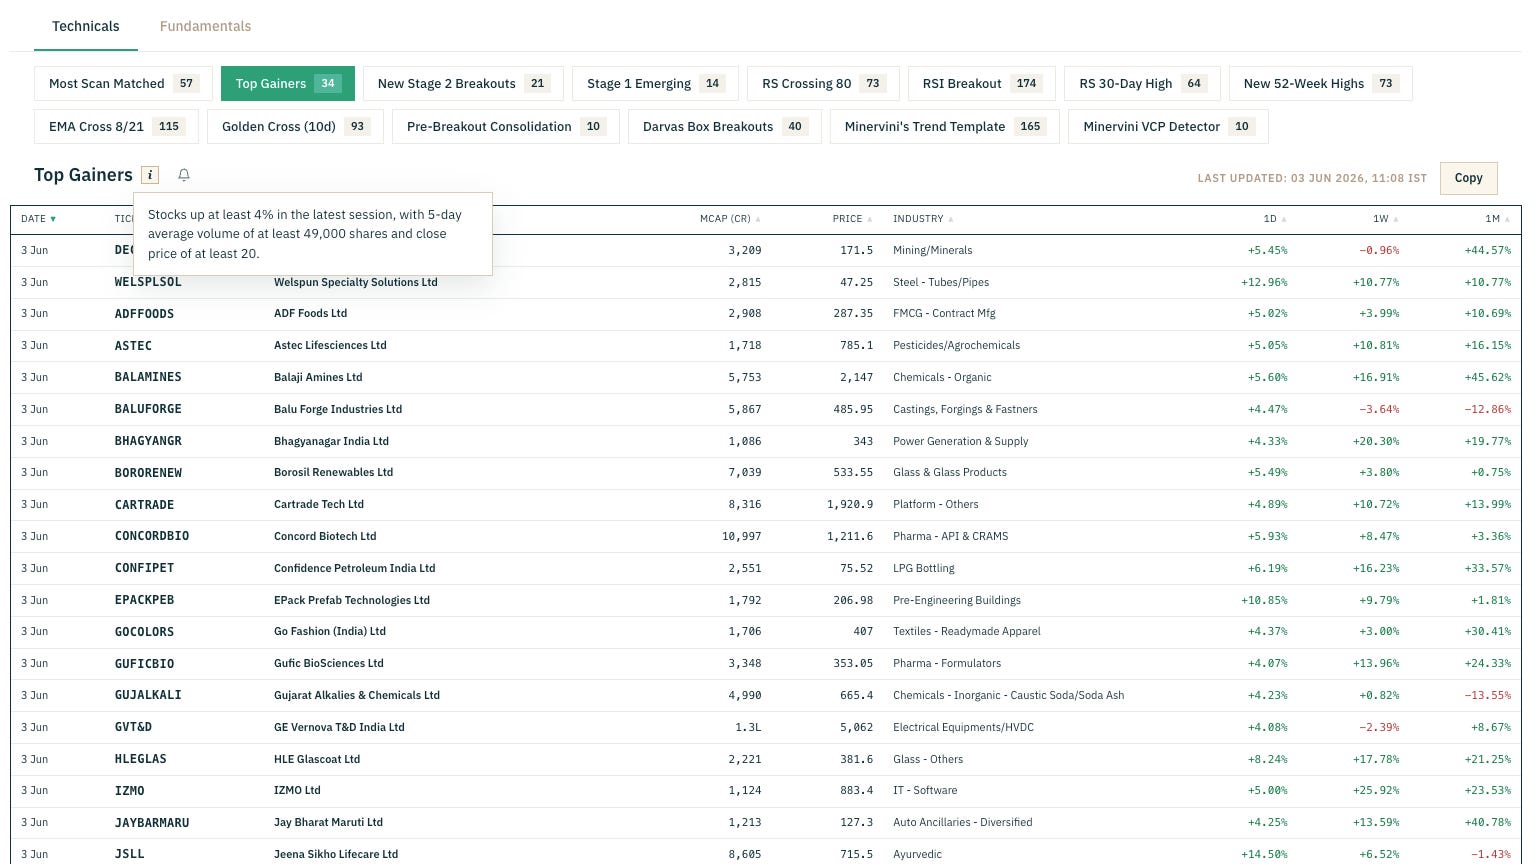Click company name Gujarat Alkalies & Chemicals Ltd
1537x864 pixels.
coord(357,695)
